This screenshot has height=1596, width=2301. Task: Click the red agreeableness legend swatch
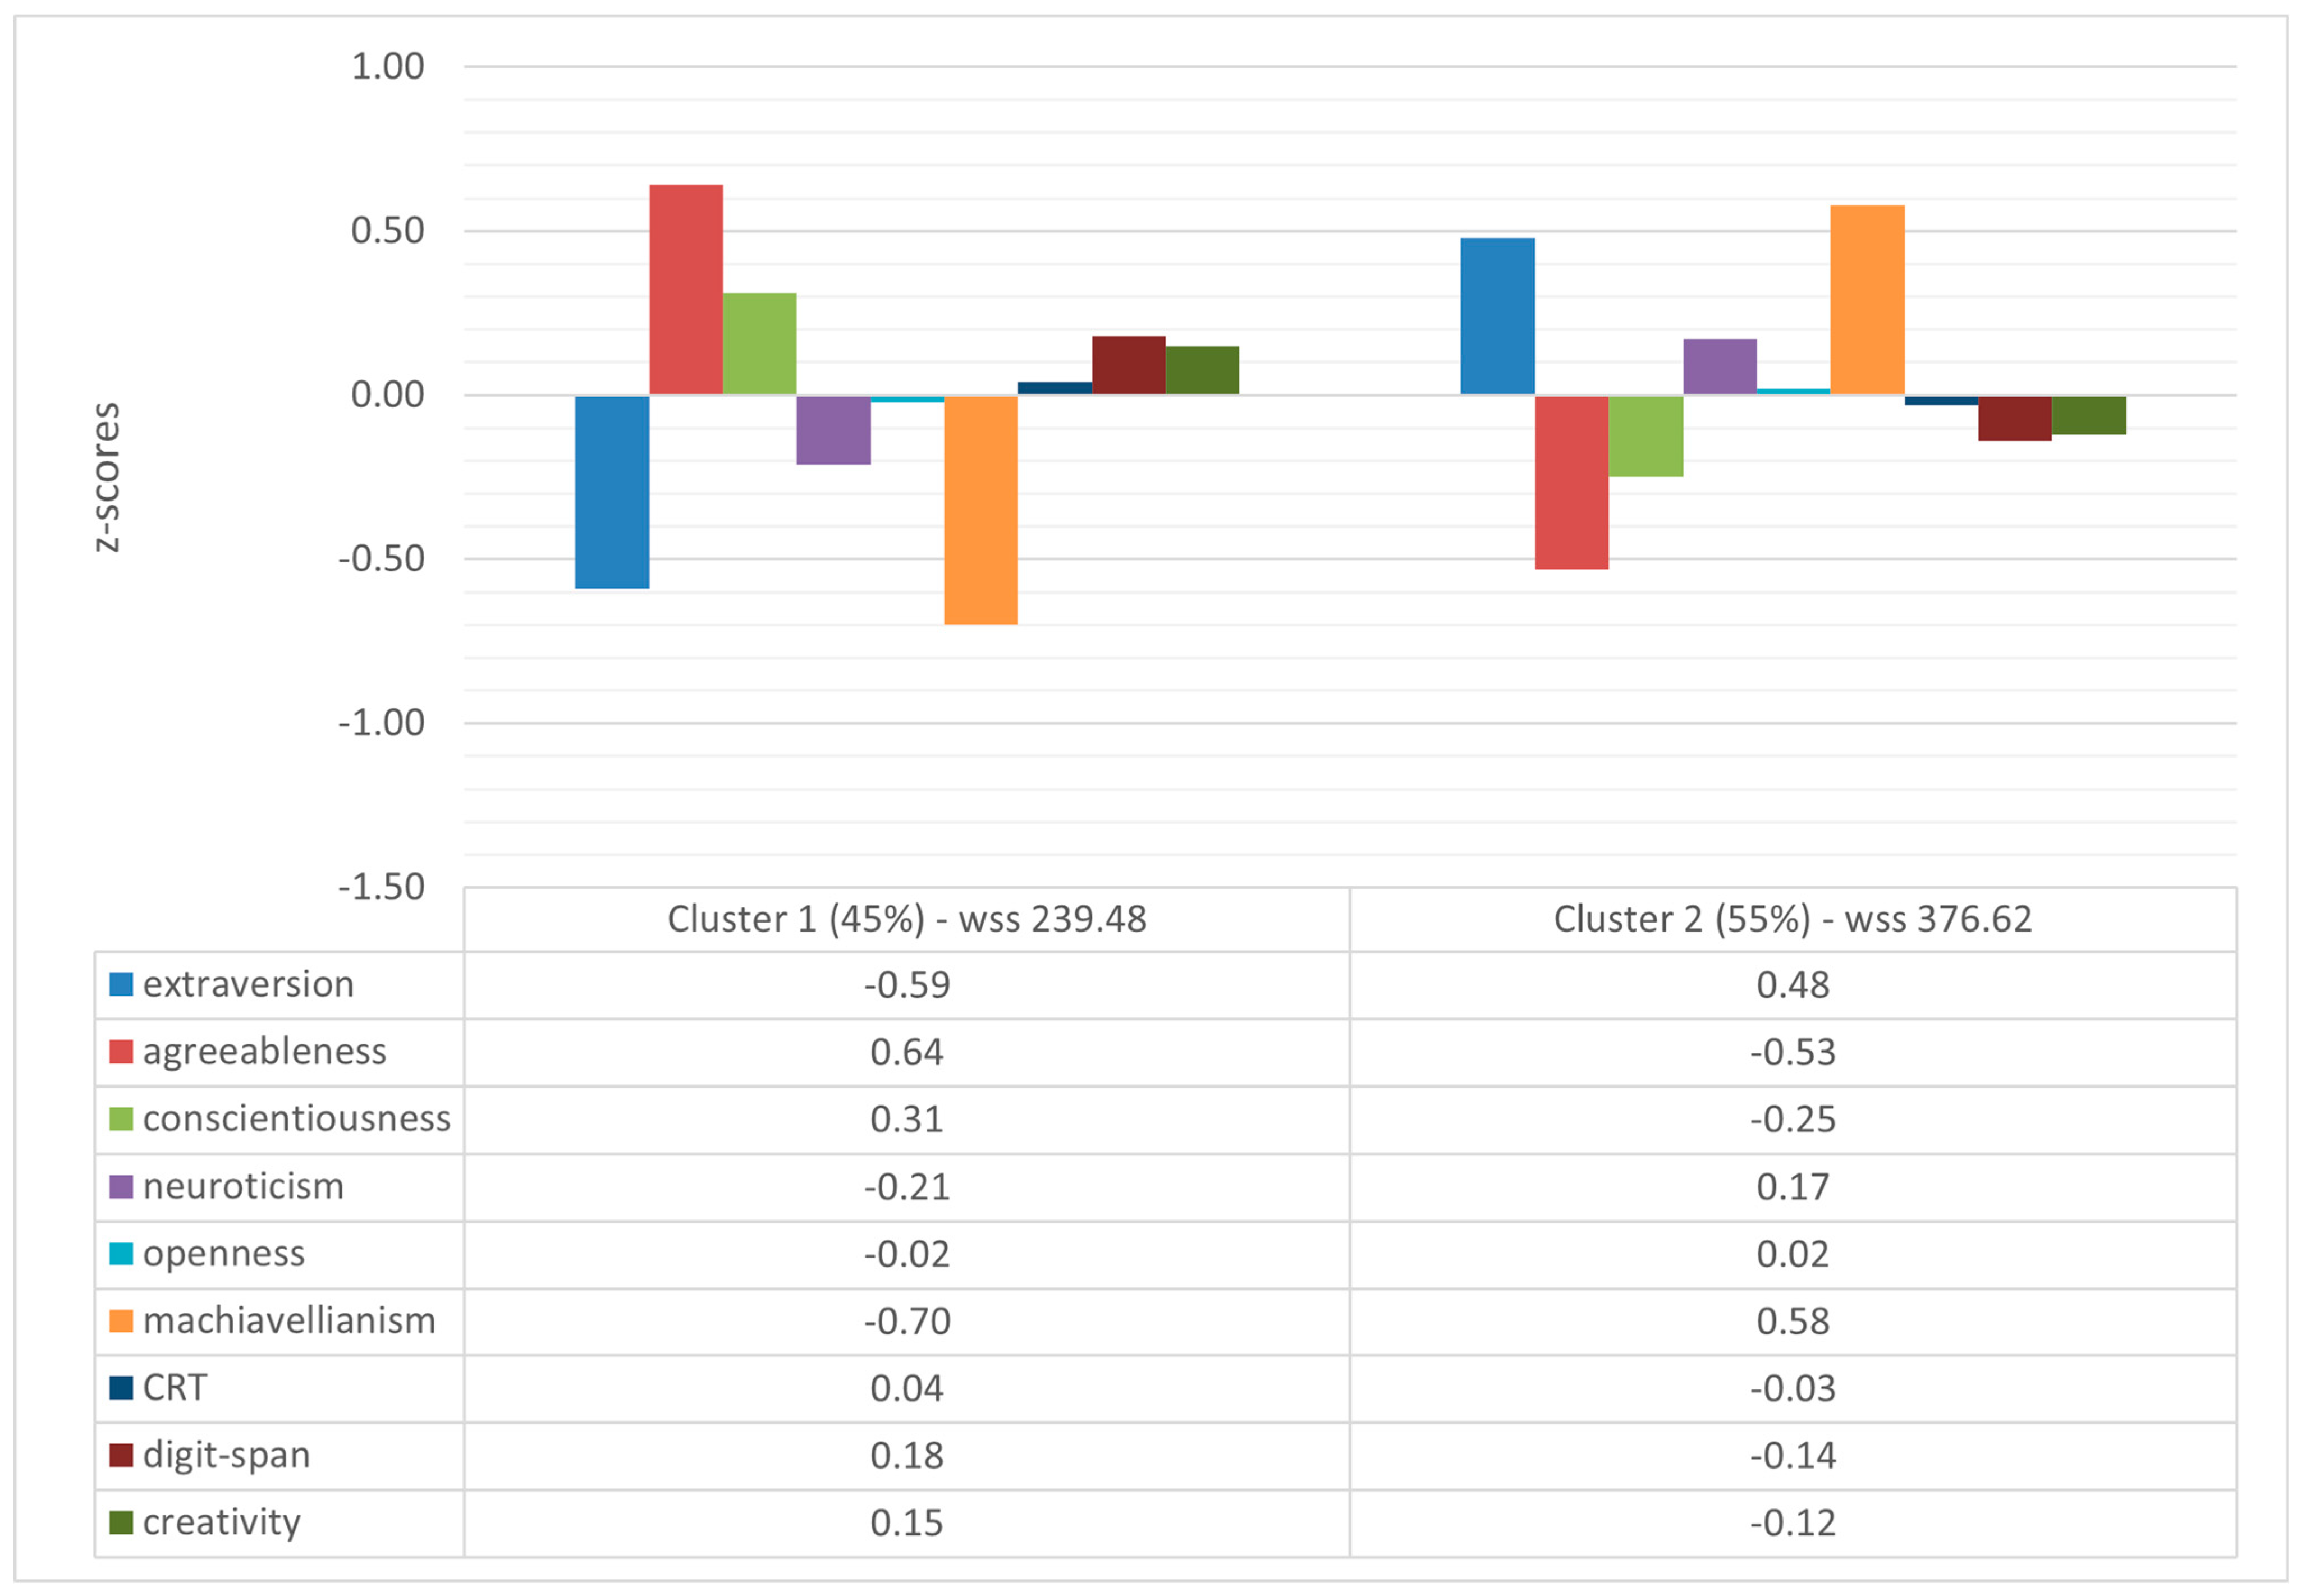(x=121, y=1051)
